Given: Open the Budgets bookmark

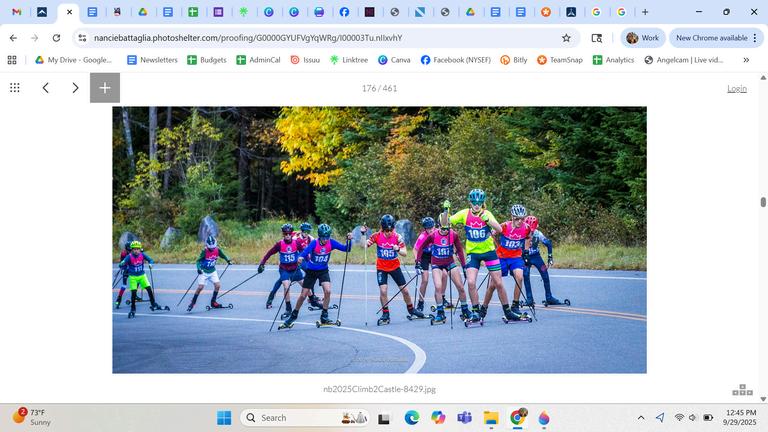Looking at the screenshot, I should click(207, 60).
